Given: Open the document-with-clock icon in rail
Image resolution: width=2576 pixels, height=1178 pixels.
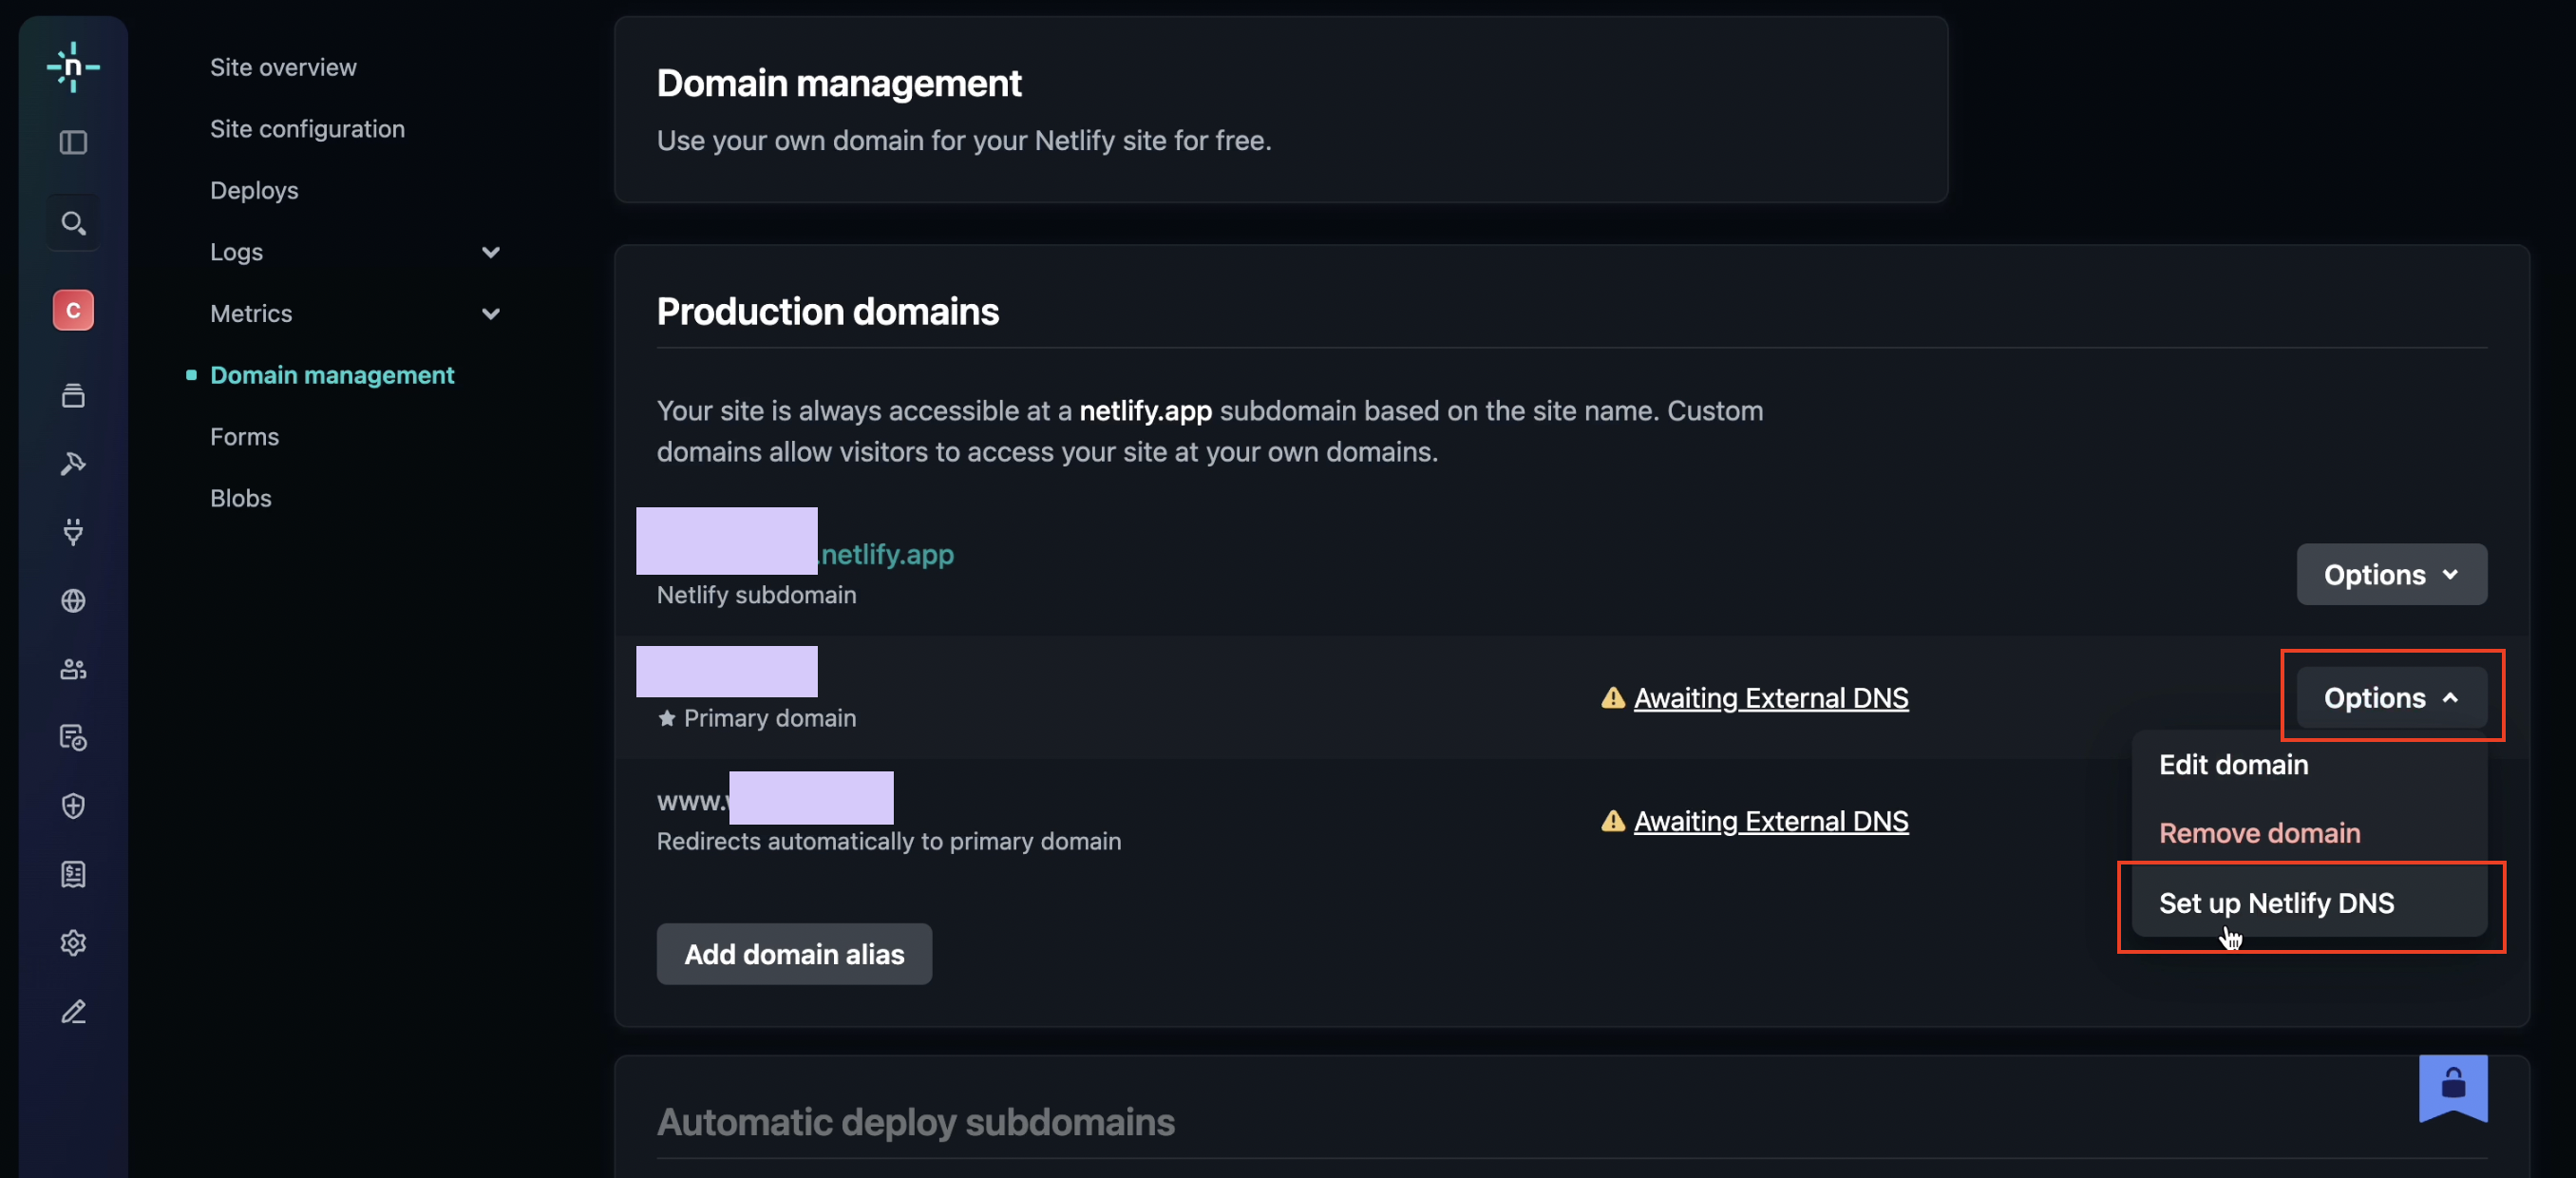Looking at the screenshot, I should [x=73, y=737].
